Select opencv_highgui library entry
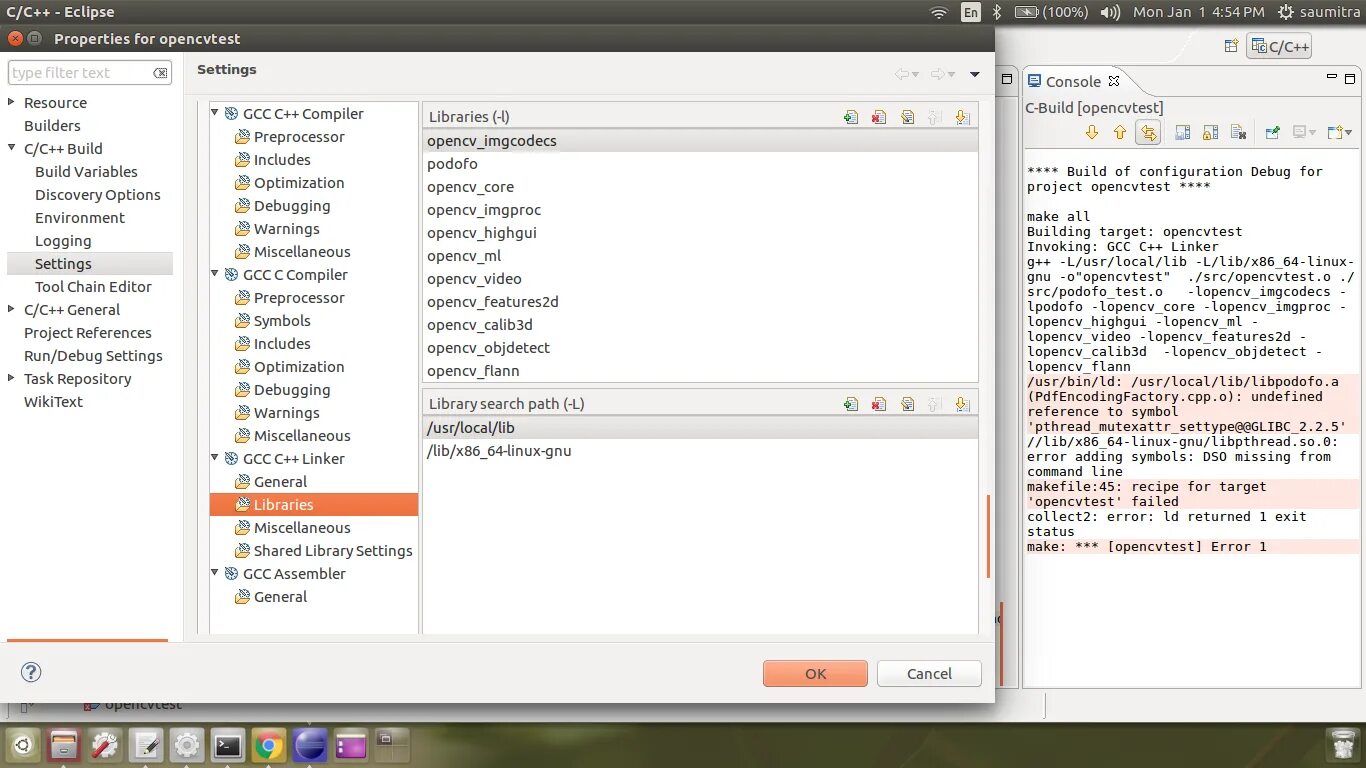Screen dimensions: 1366x768 coord(700,233)
